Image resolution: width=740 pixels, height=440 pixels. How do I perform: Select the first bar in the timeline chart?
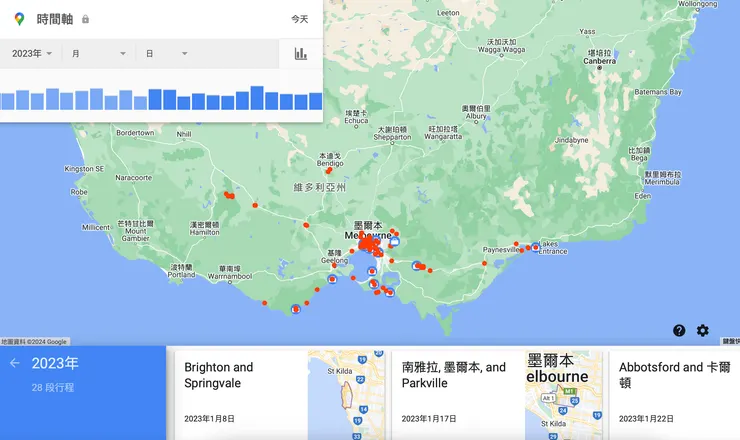7,101
